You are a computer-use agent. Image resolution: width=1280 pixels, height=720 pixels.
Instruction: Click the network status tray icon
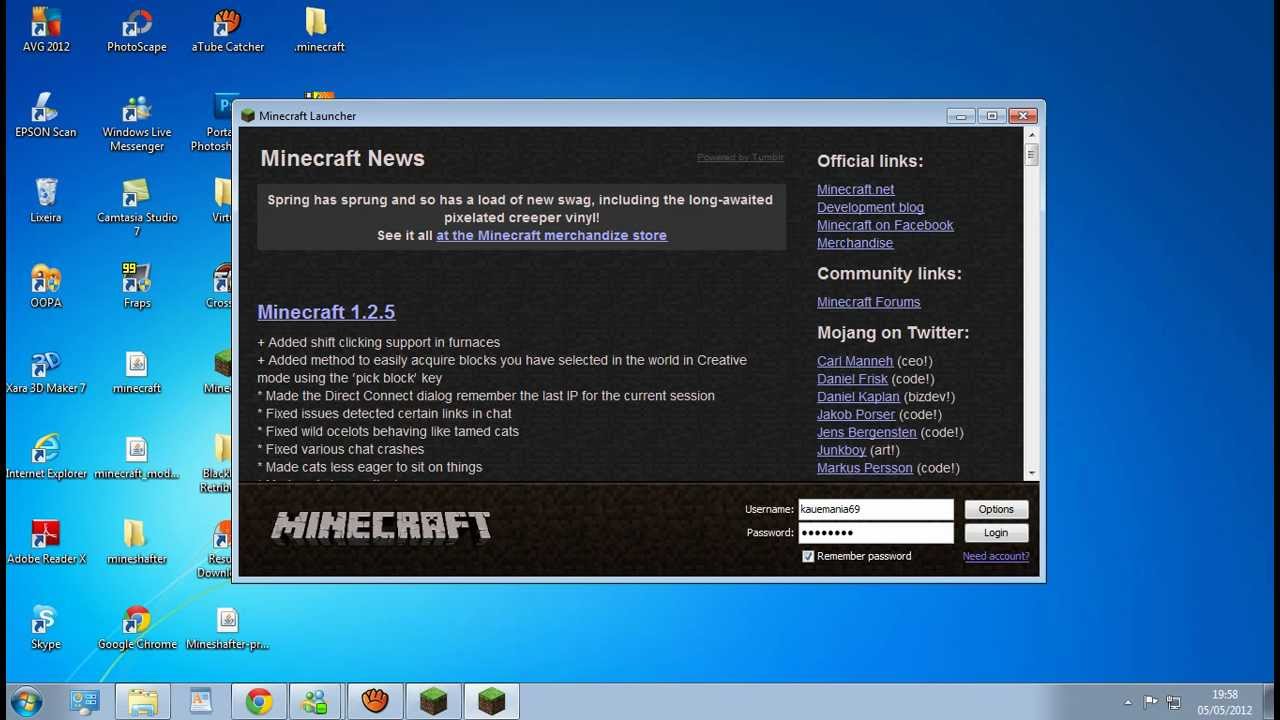[x=1173, y=702]
